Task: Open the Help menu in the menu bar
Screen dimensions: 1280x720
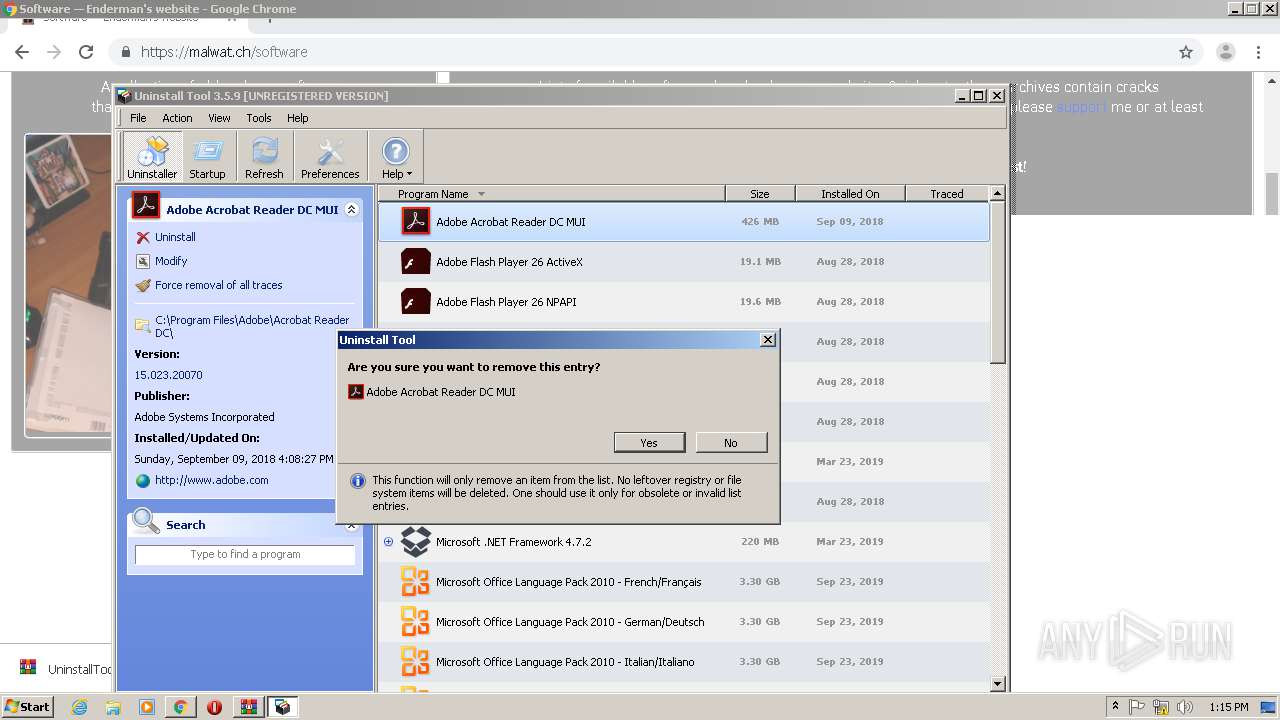Action: coord(298,118)
